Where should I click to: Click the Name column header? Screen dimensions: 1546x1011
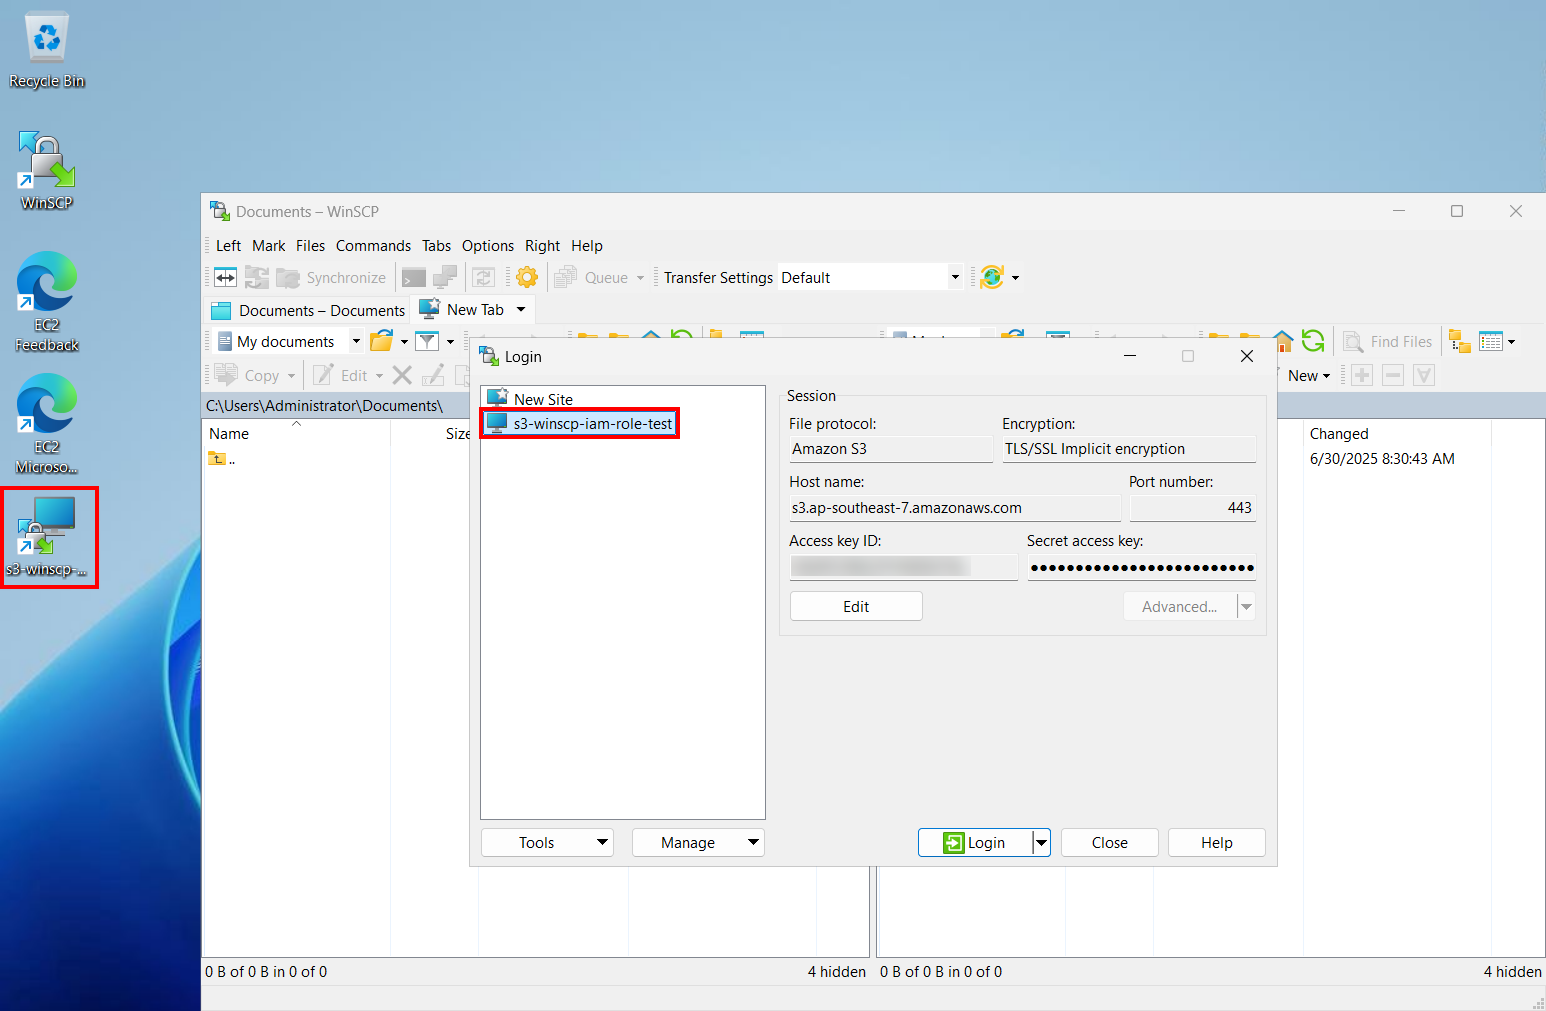pyautogui.click(x=296, y=433)
